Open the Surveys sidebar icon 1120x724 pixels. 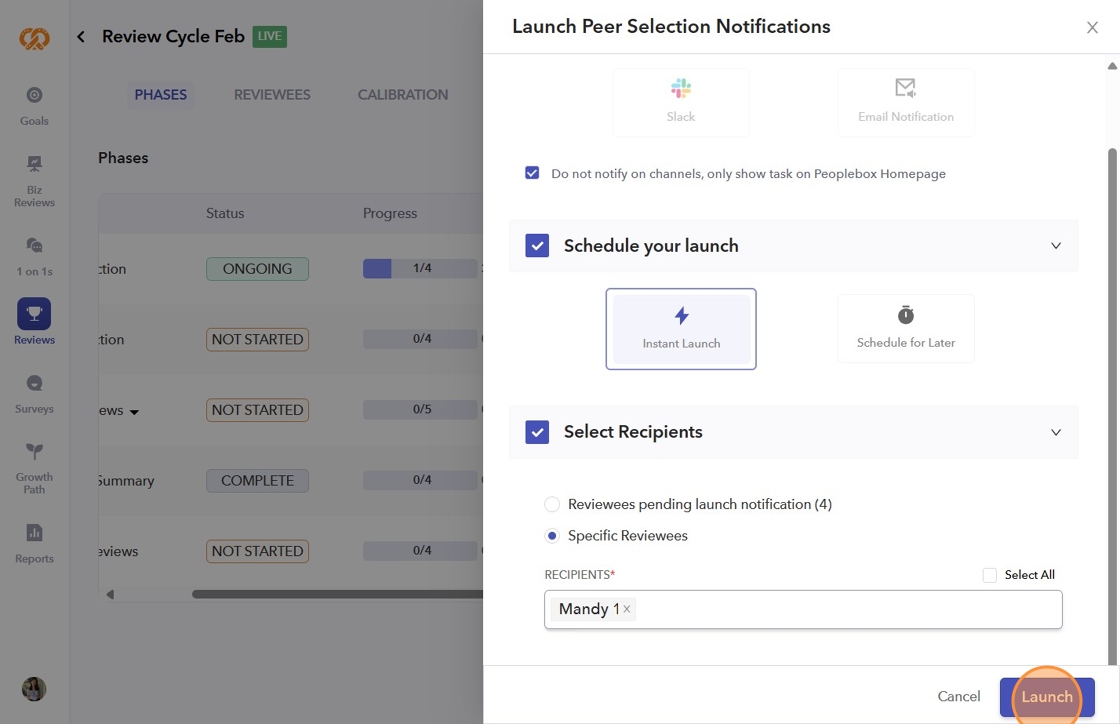34,393
